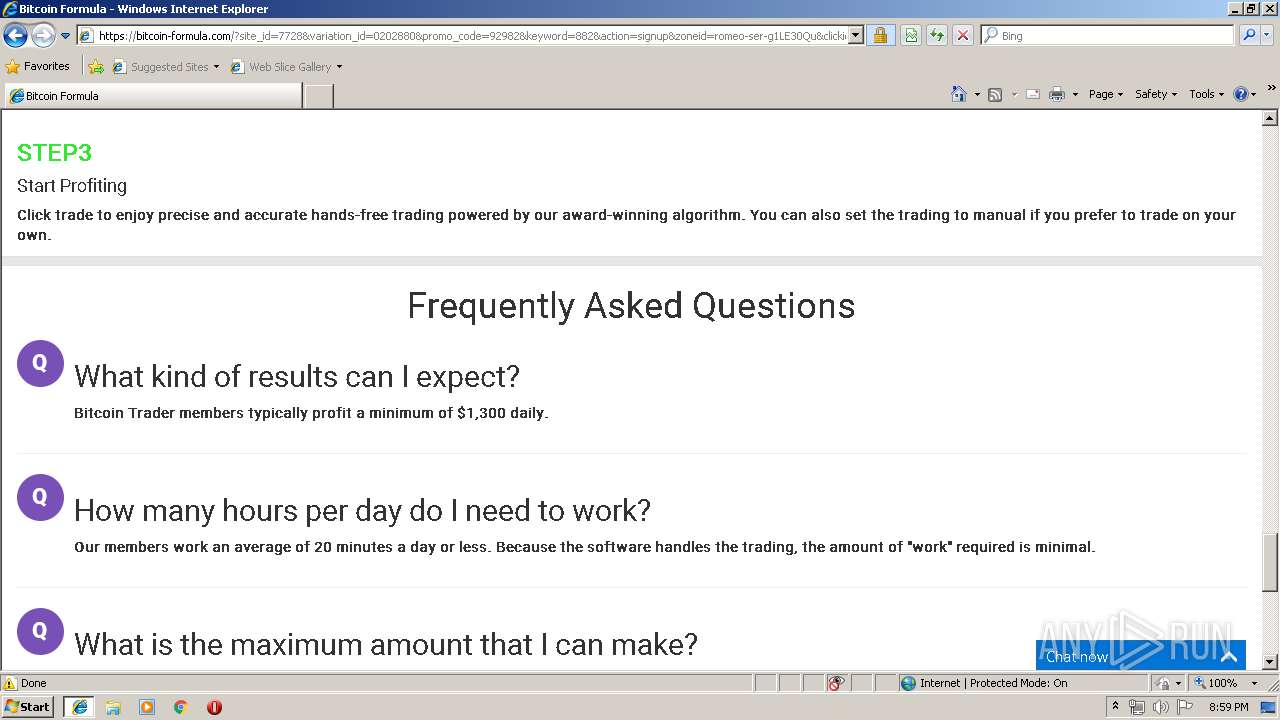This screenshot has width=1280, height=720.
Task: Open the Chat now widget
Action: [1141, 655]
